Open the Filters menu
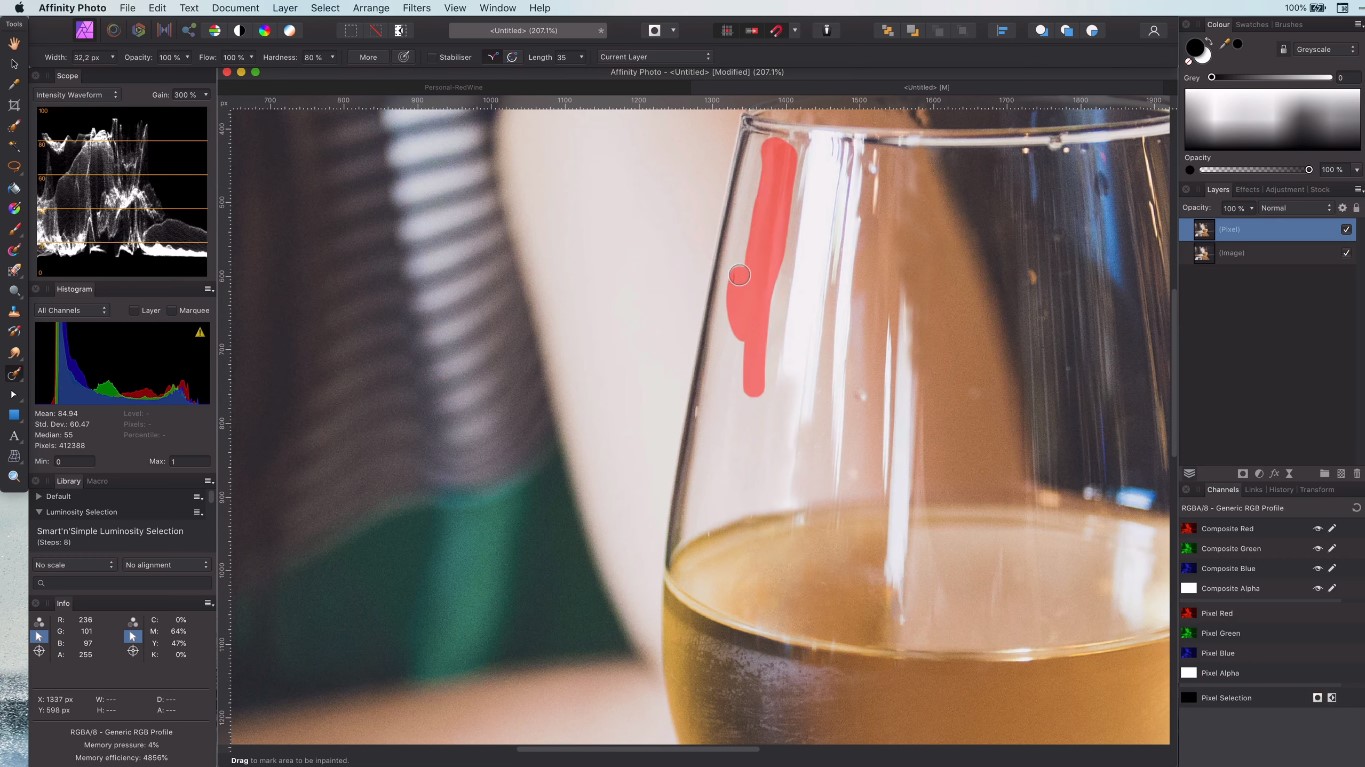The width and height of the screenshot is (1365, 767). coord(416,7)
